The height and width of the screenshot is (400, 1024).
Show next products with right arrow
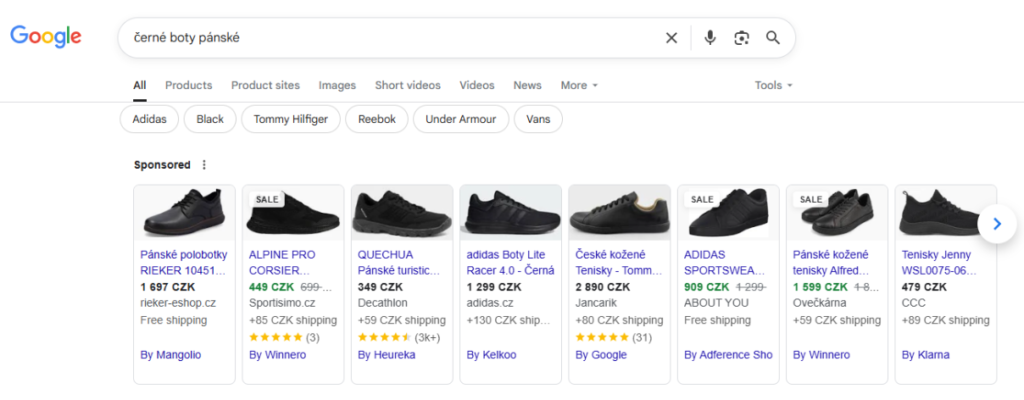997,224
